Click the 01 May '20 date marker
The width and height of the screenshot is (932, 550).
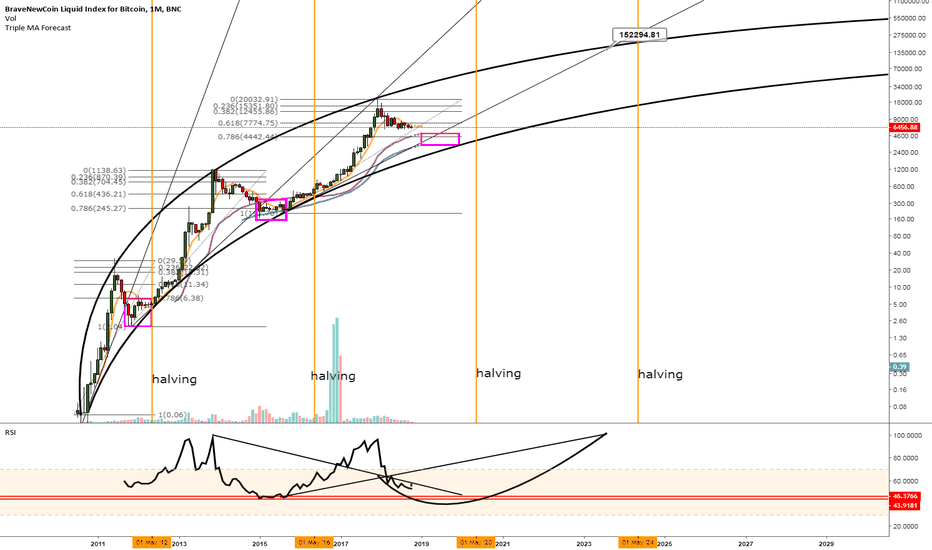coord(476,542)
